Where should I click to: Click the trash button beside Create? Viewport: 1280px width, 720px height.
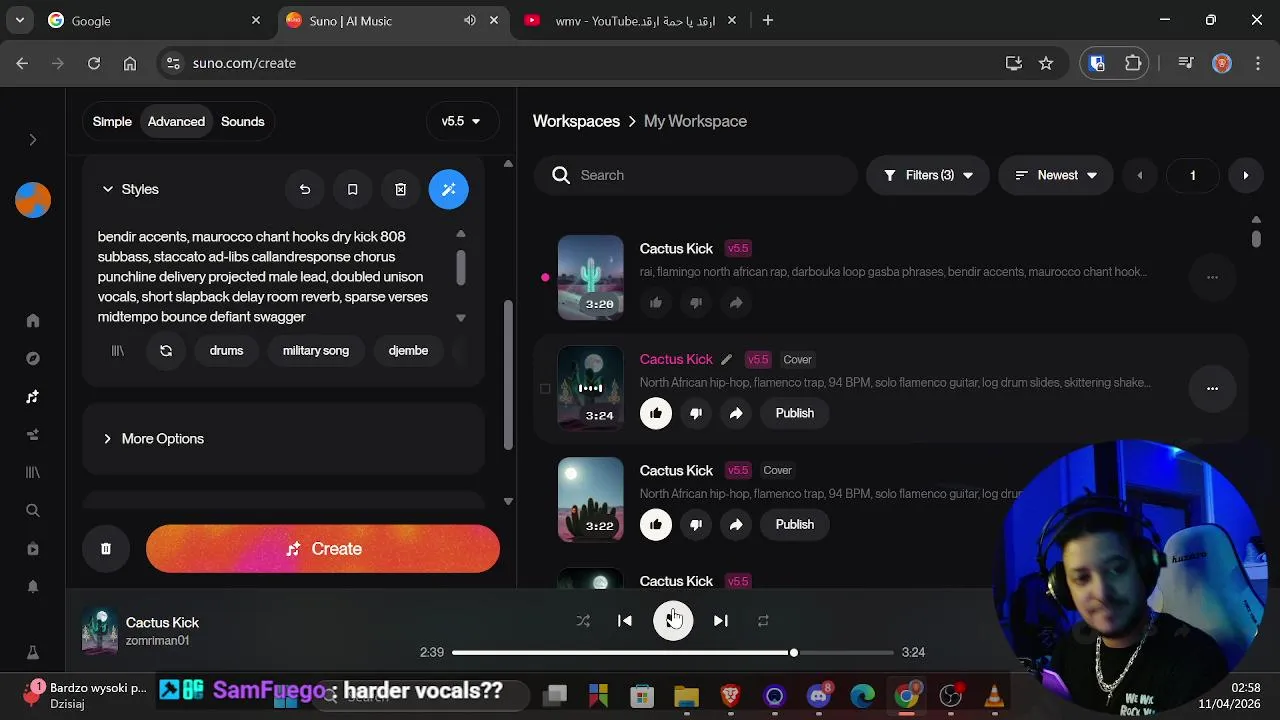(106, 549)
